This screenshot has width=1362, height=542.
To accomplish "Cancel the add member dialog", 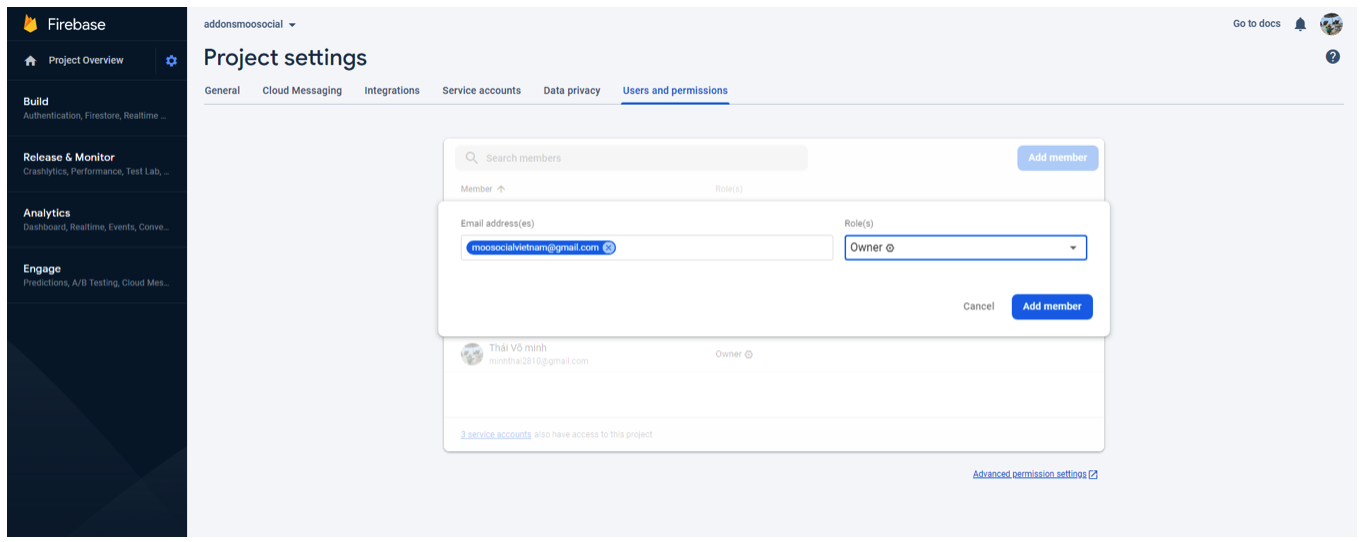I will pos(979,307).
